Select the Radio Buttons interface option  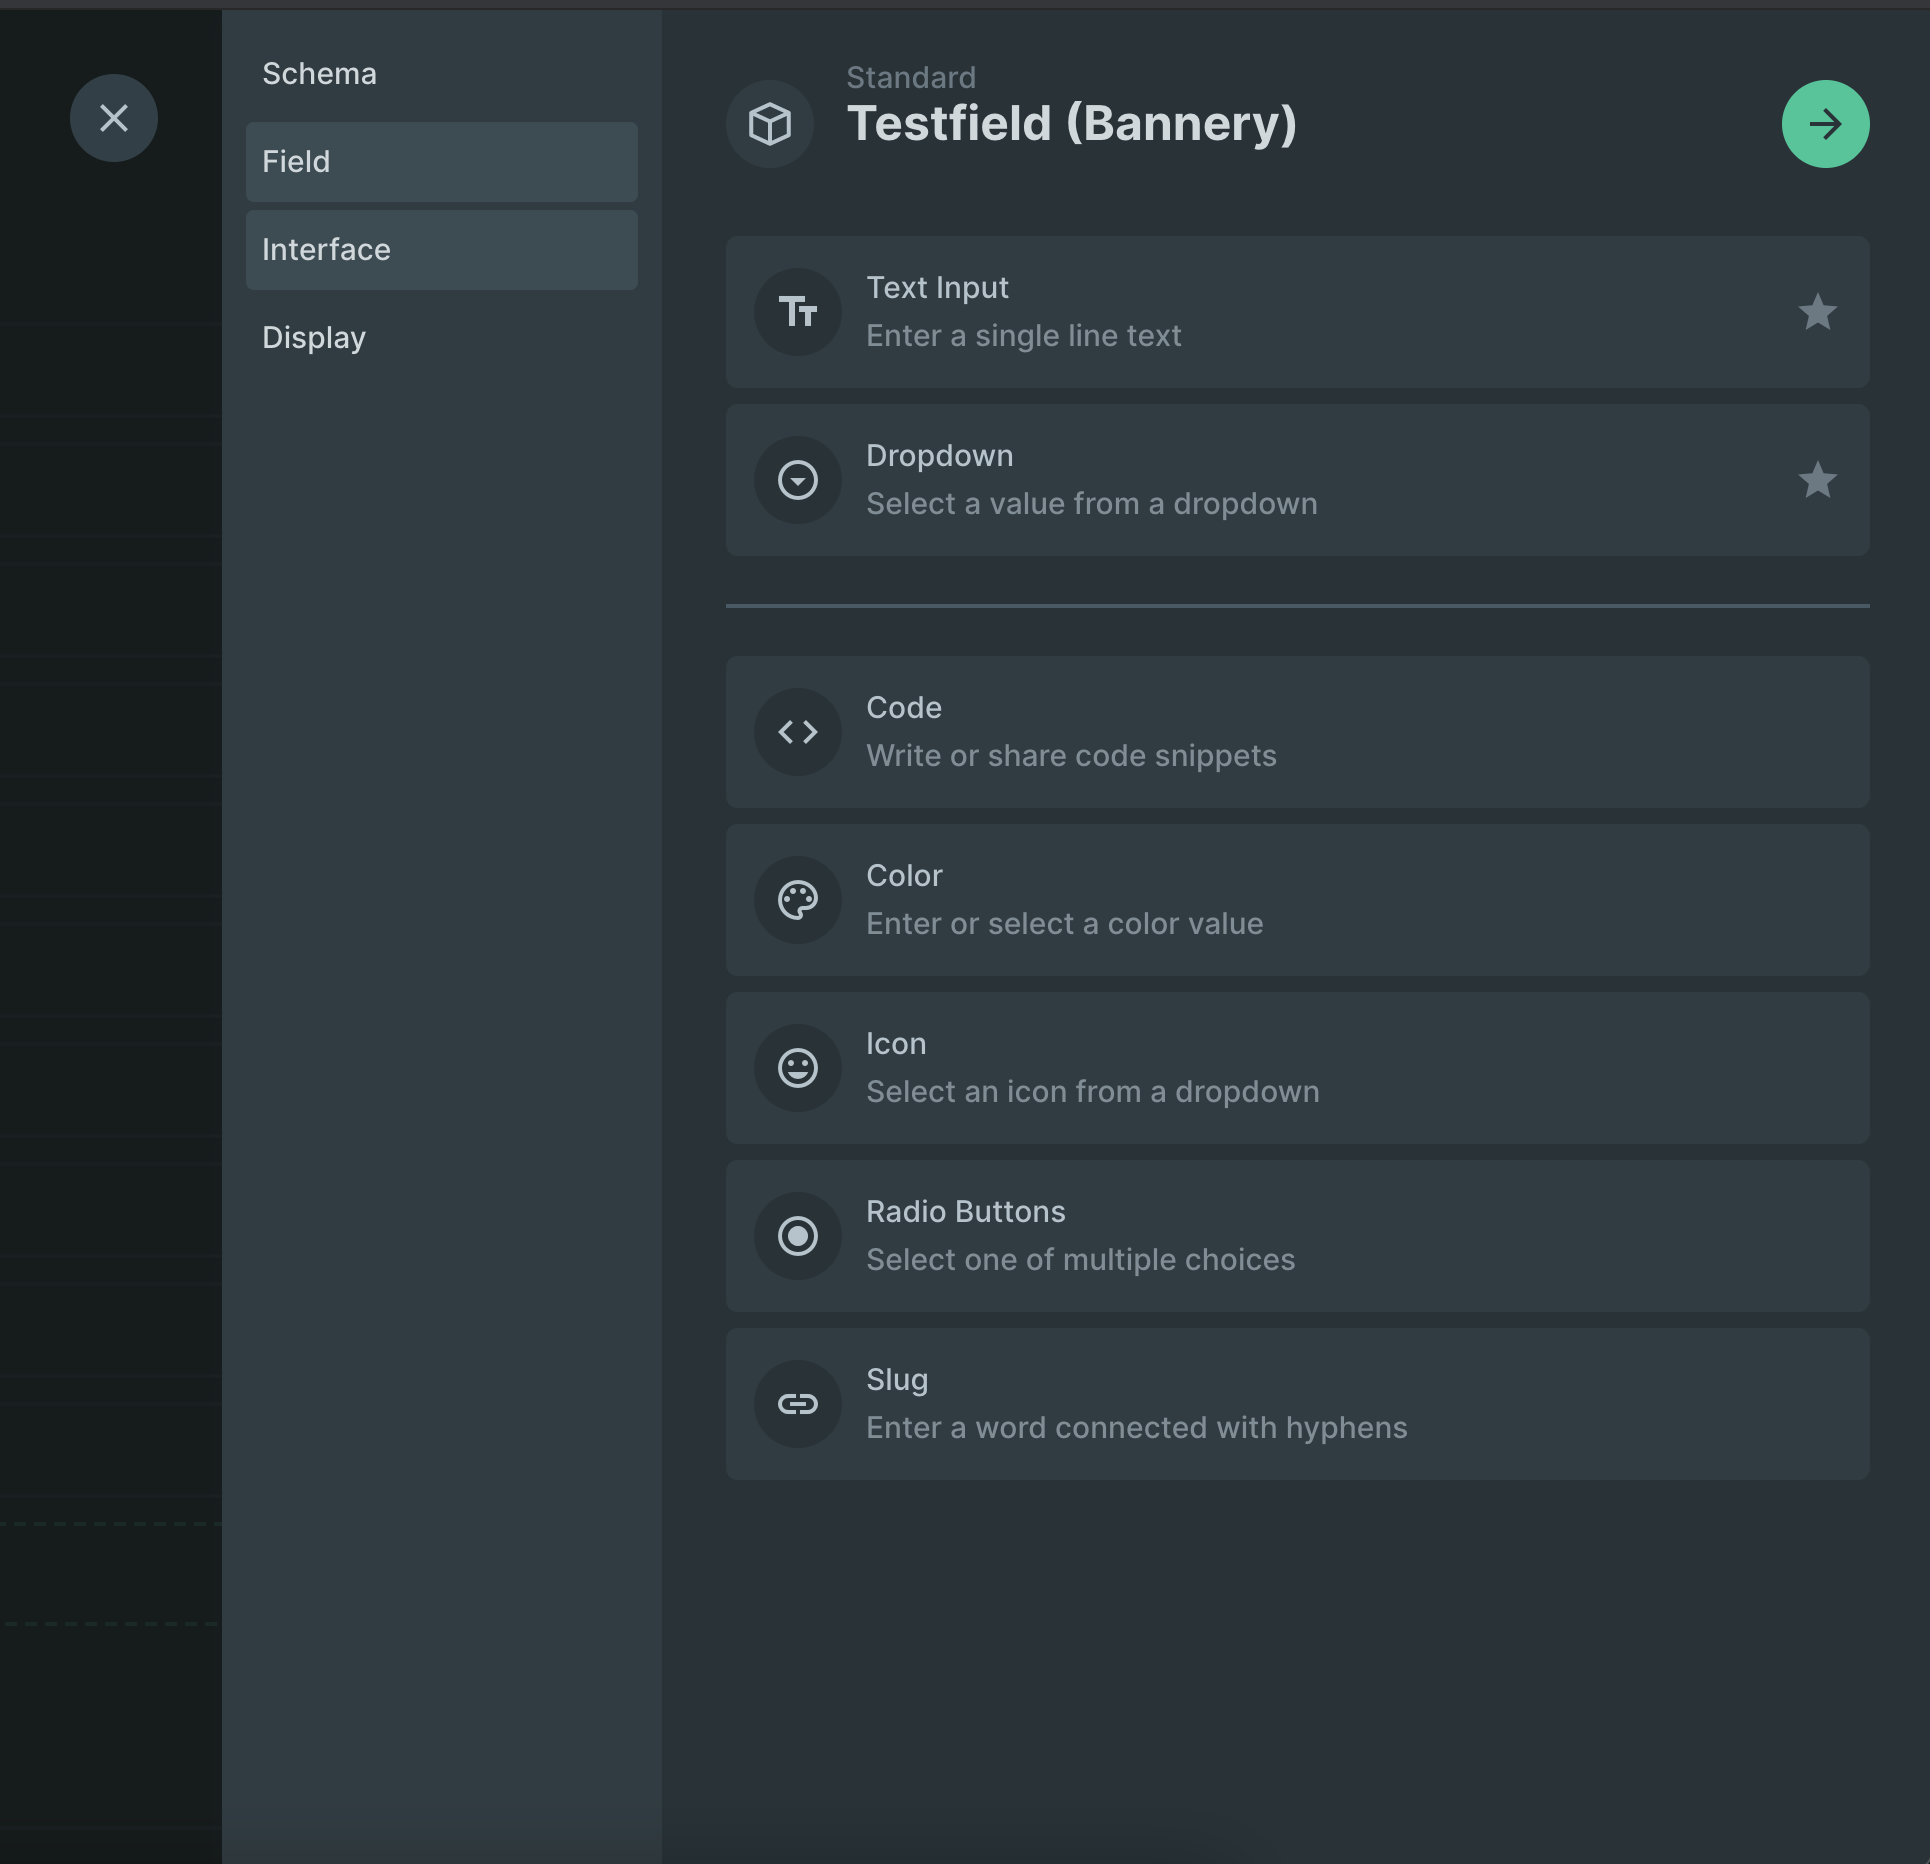click(x=1297, y=1235)
